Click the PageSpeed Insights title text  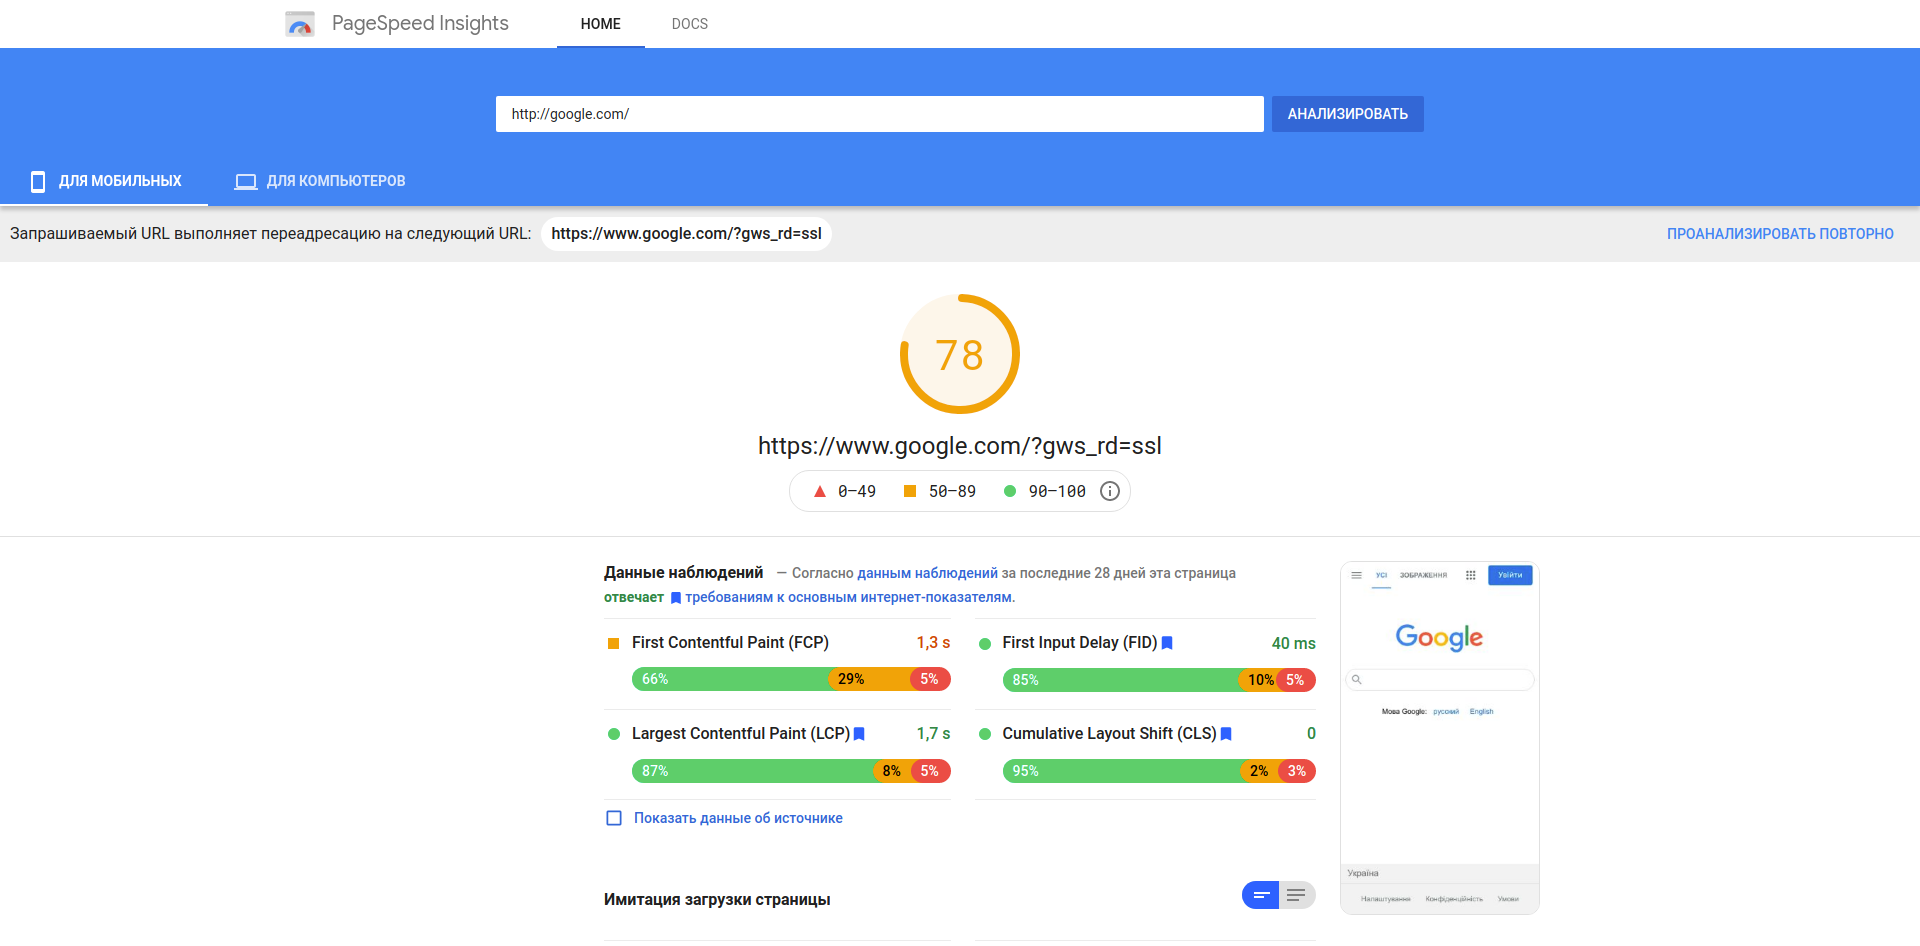[420, 23]
